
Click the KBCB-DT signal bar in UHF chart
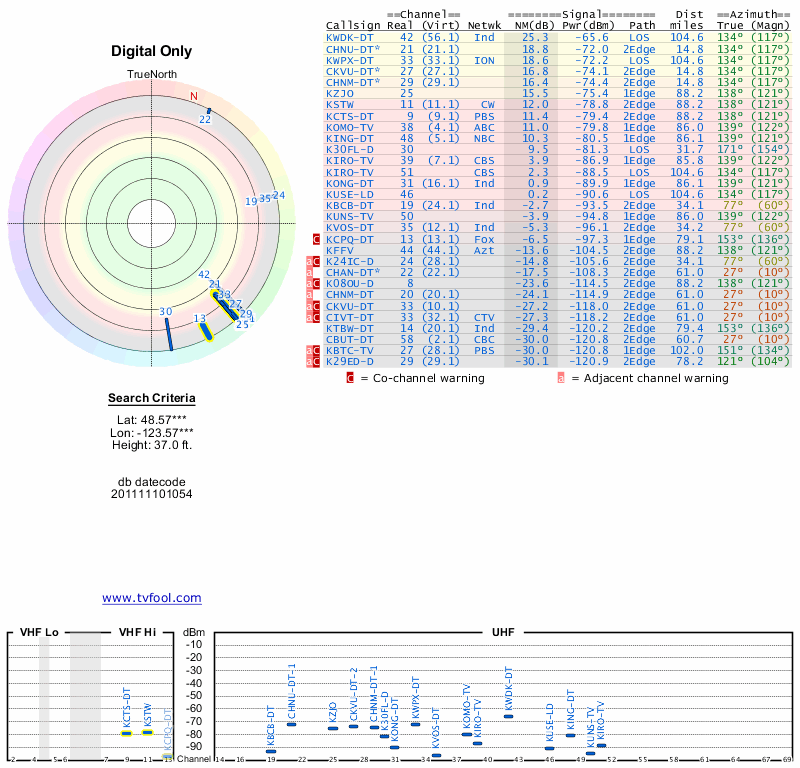click(x=271, y=751)
